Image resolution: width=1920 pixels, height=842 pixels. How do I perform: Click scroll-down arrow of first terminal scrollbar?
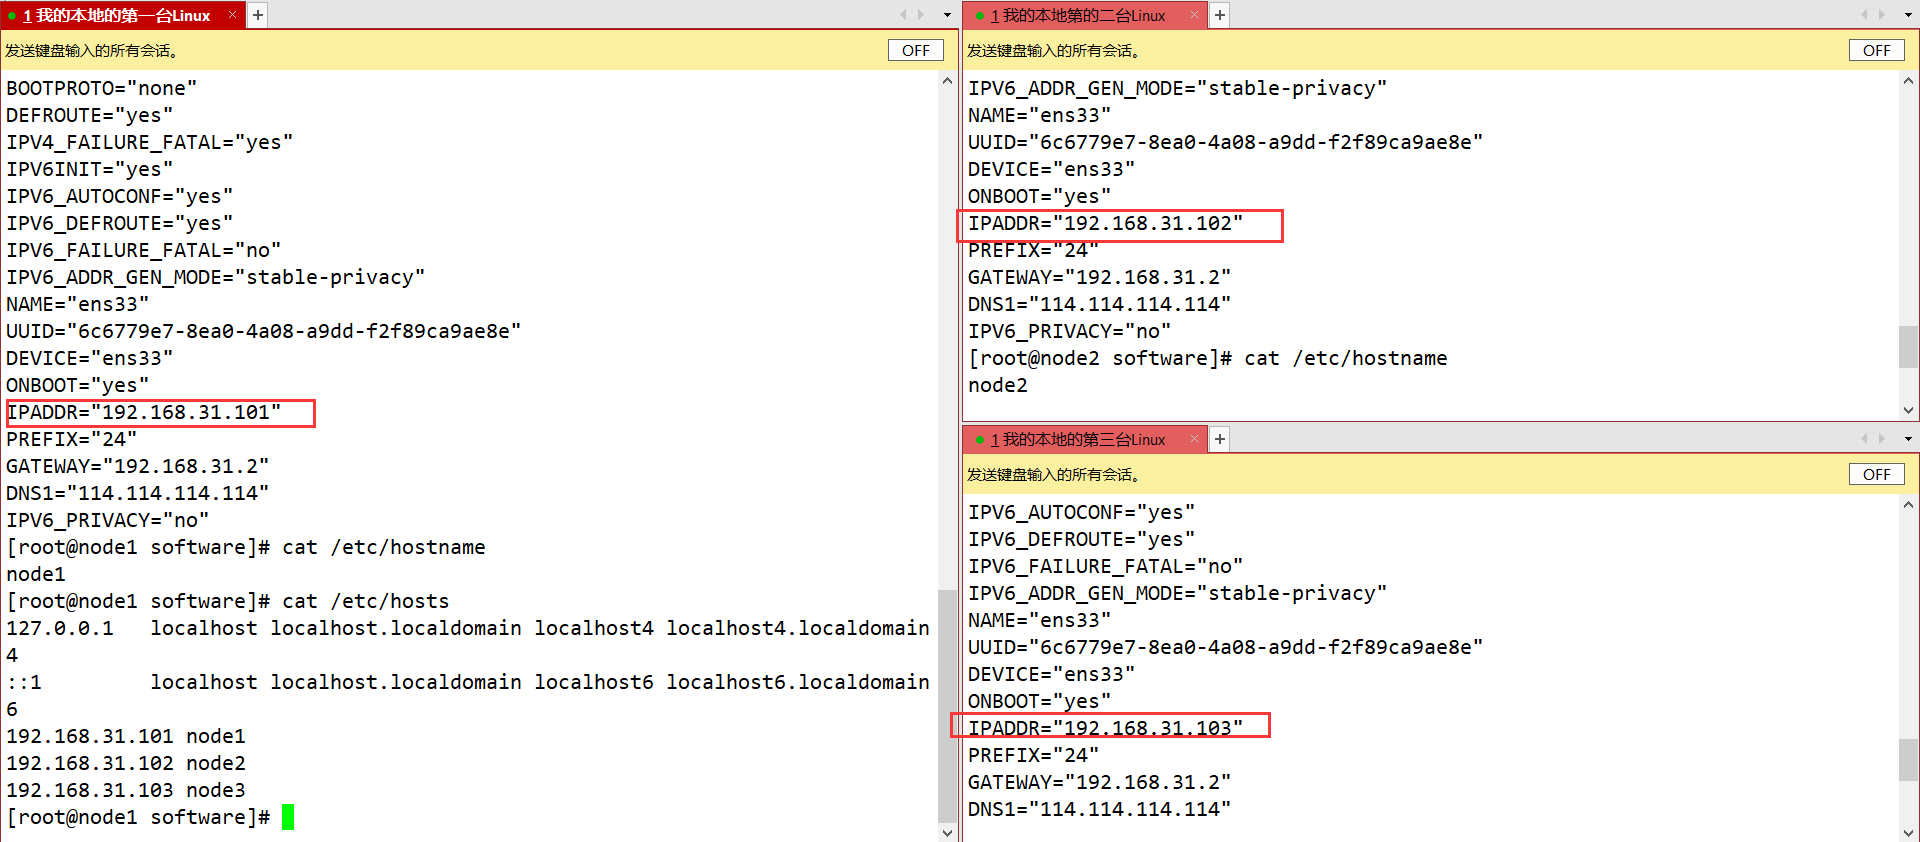coord(947,832)
